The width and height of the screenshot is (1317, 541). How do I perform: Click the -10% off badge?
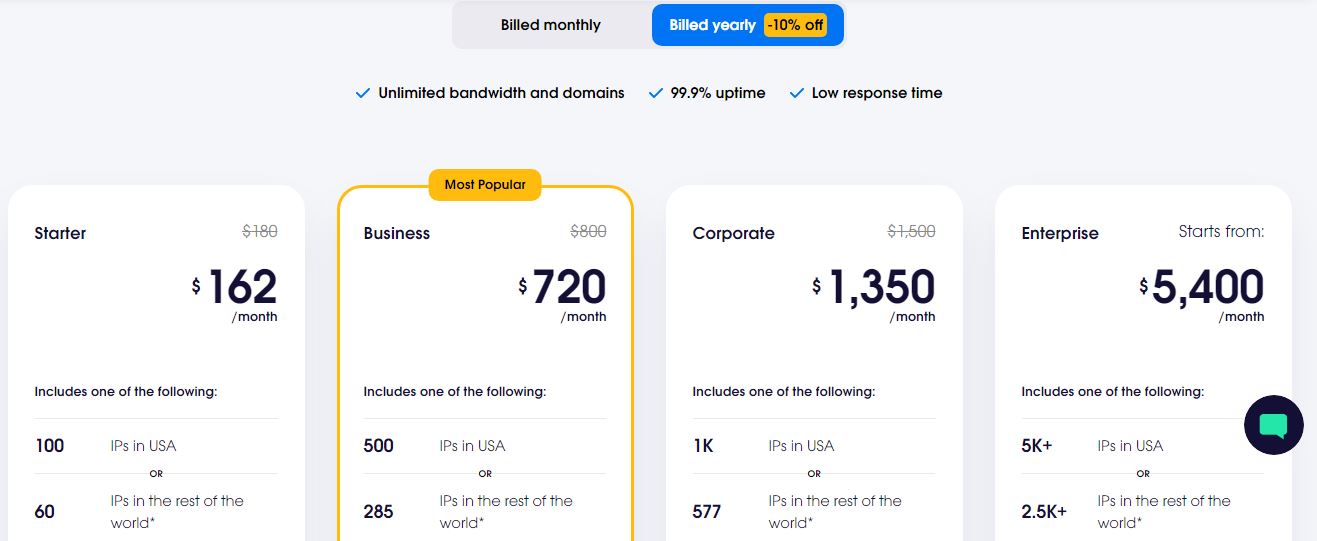pos(795,25)
